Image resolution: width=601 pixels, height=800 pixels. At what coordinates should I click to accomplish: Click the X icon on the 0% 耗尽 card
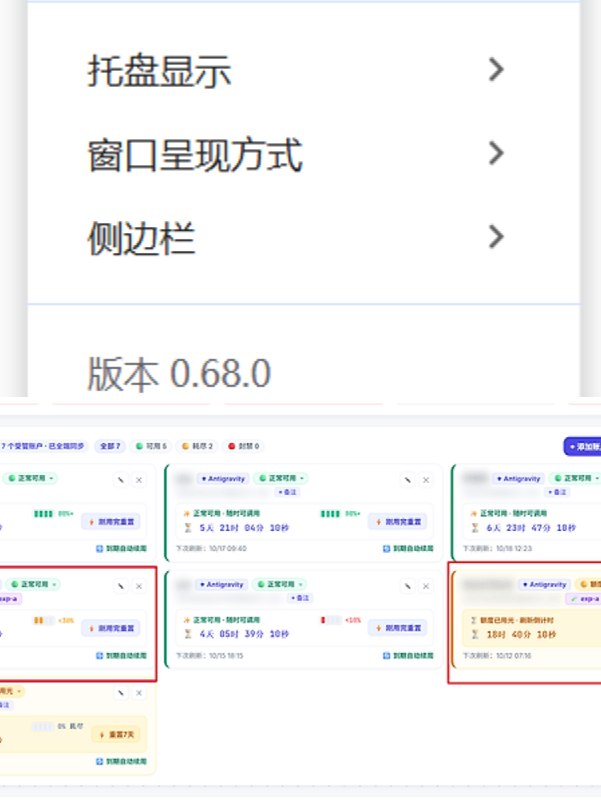tap(139, 693)
